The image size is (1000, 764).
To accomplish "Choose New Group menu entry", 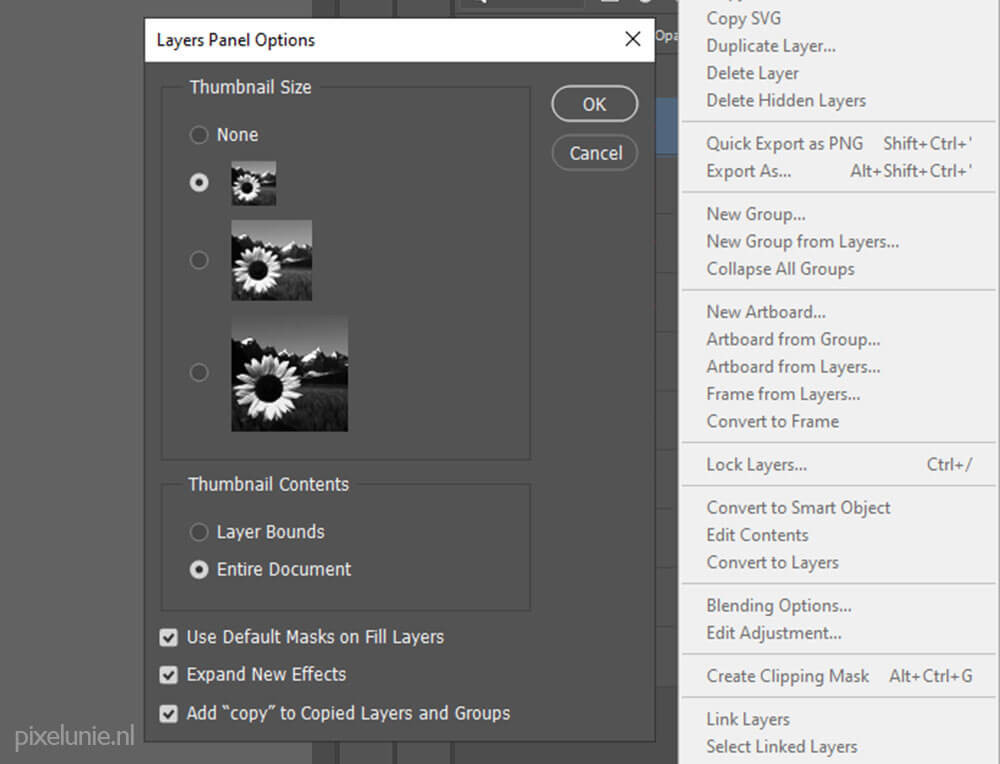I will pyautogui.click(x=756, y=214).
